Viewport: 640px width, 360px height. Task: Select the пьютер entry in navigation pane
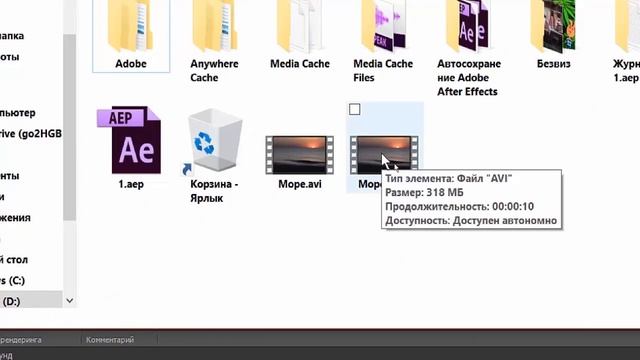click(18, 113)
